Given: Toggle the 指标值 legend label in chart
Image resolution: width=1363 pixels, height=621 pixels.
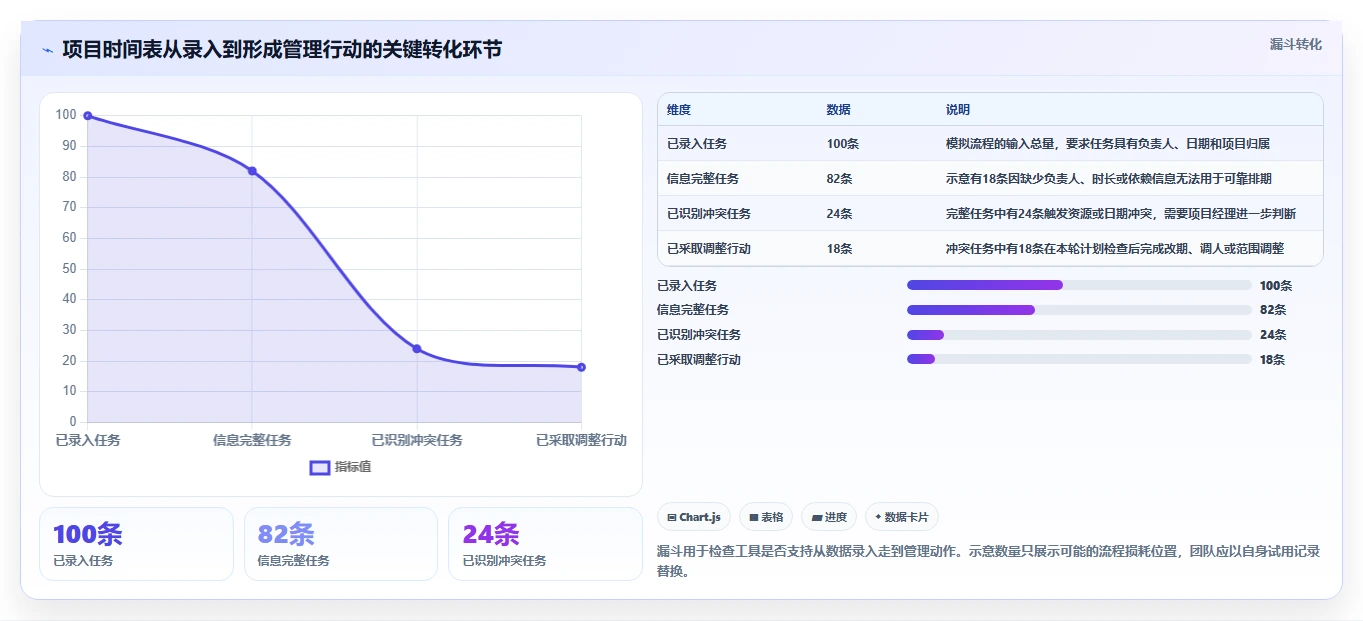Looking at the screenshot, I should click(x=353, y=467).
